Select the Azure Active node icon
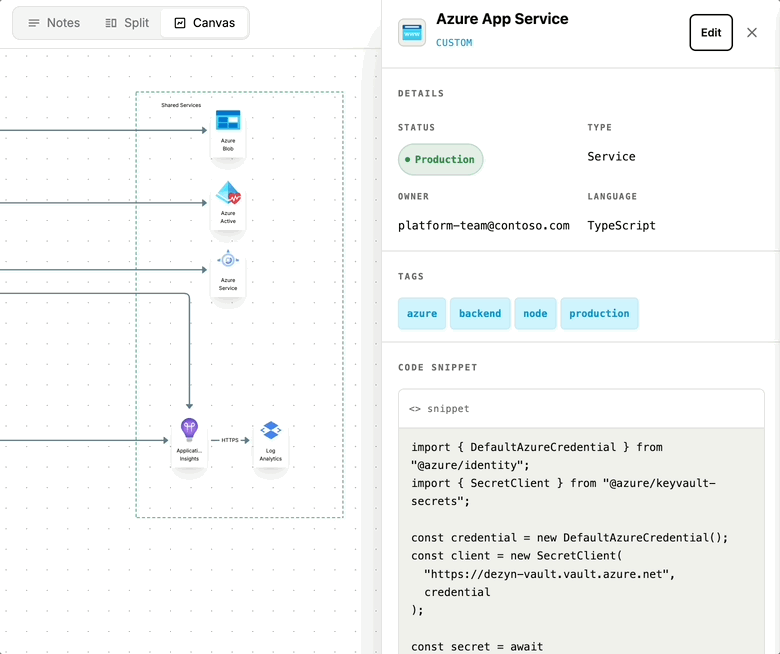Screen dimensions: 780x654 click(x=228, y=193)
